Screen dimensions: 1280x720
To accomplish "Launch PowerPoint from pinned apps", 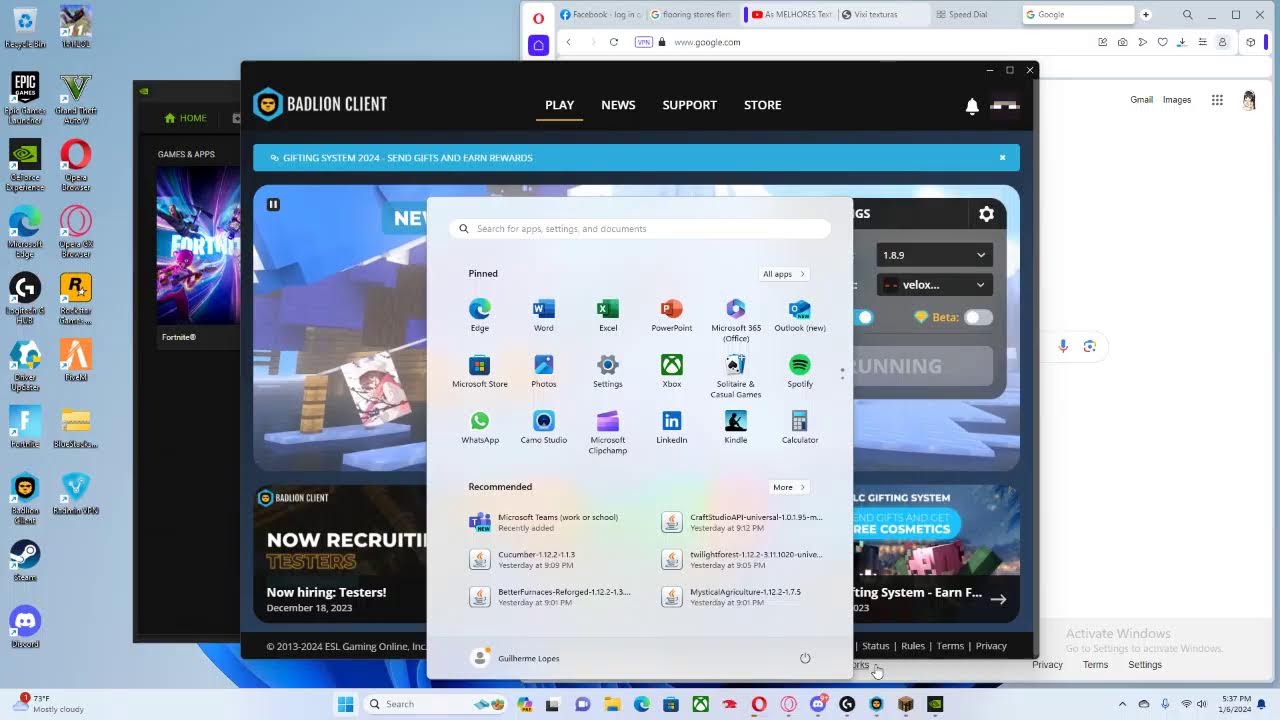I will click(671, 314).
